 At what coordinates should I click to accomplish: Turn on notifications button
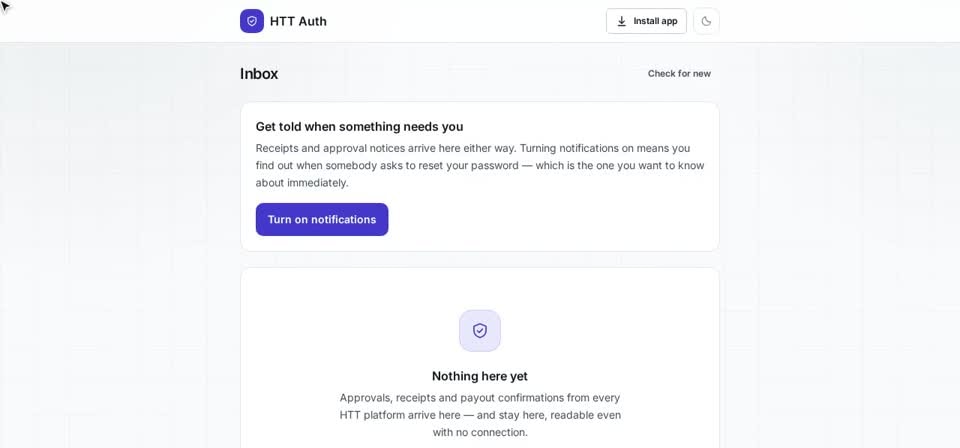point(322,219)
